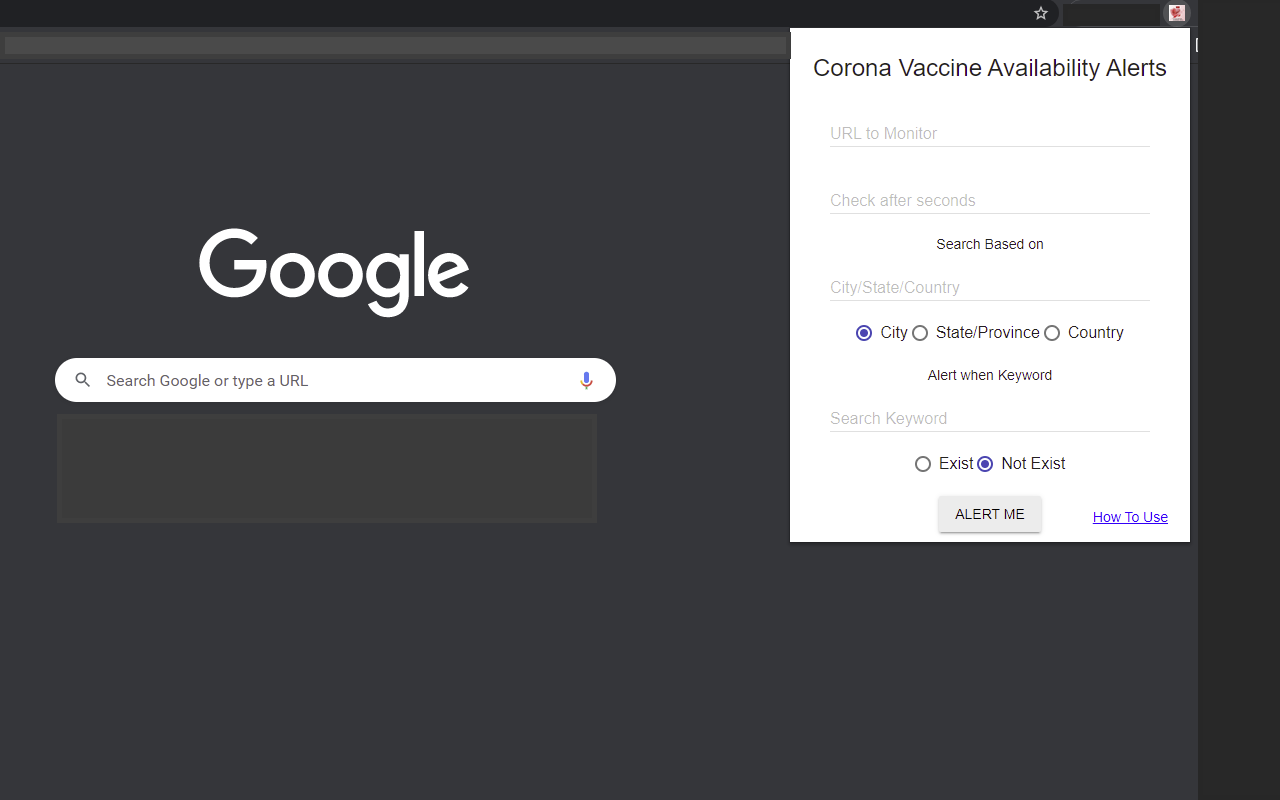The width and height of the screenshot is (1280, 800).
Task: Click the bookmark star icon
Action: [x=1041, y=13]
